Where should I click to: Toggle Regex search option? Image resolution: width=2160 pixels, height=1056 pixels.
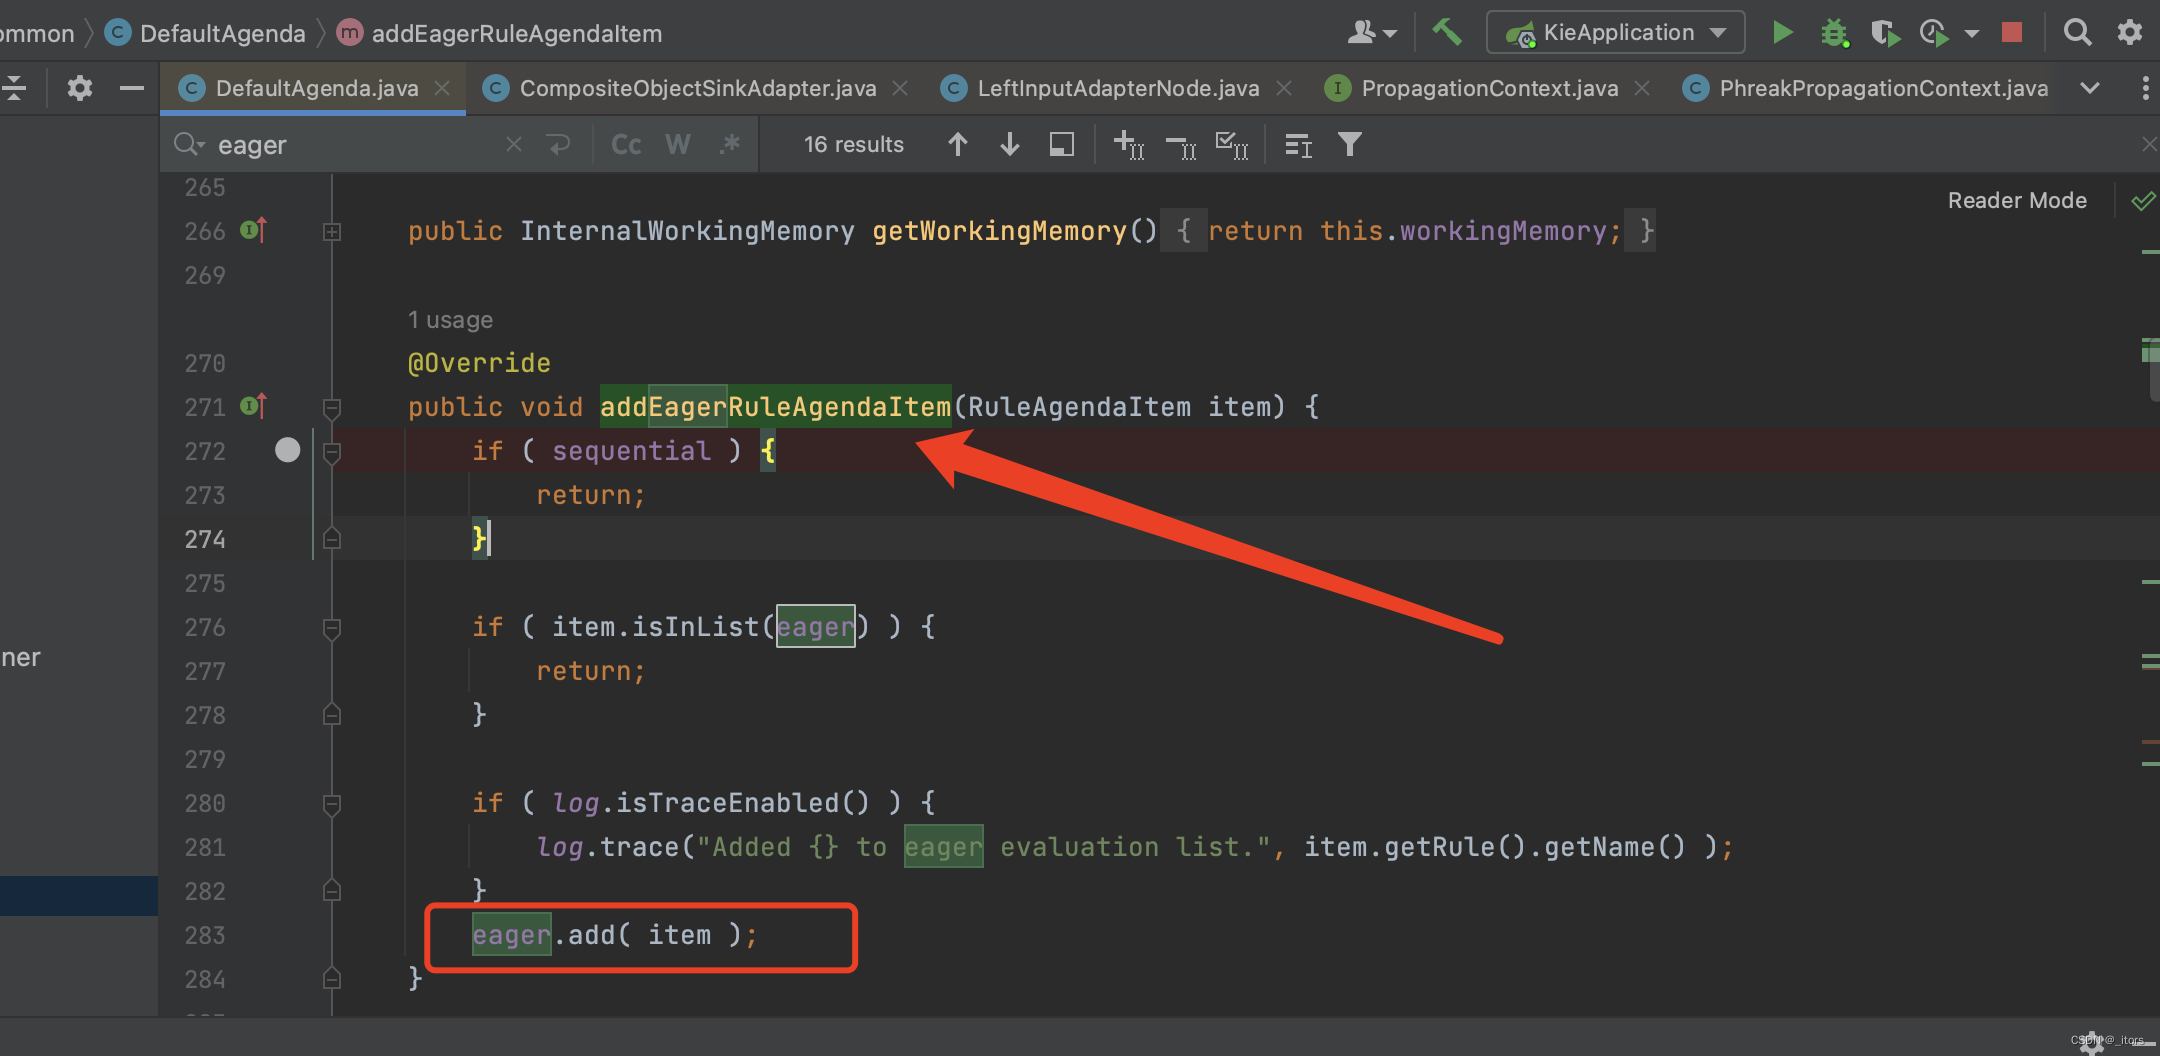[x=730, y=145]
